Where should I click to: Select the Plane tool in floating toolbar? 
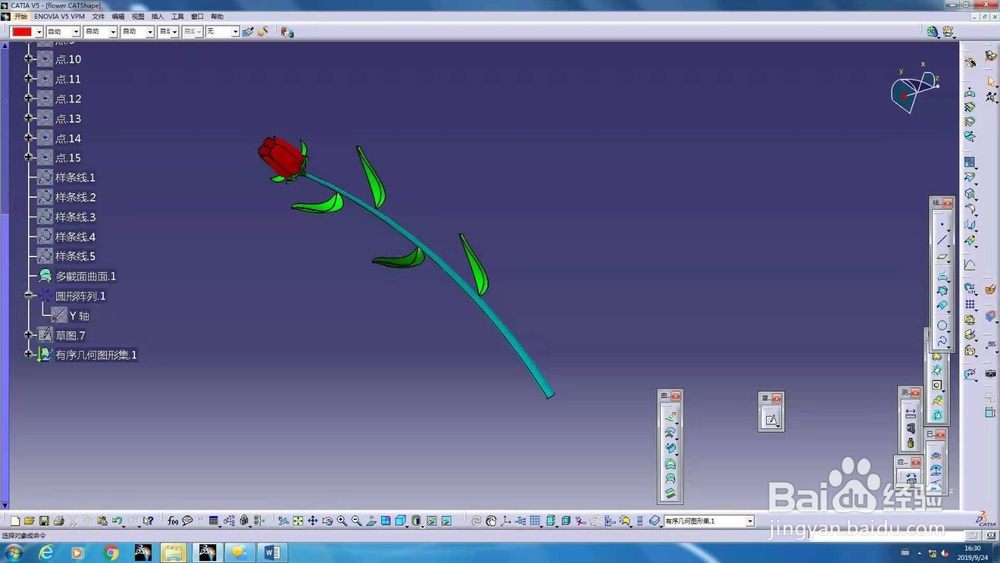942,256
